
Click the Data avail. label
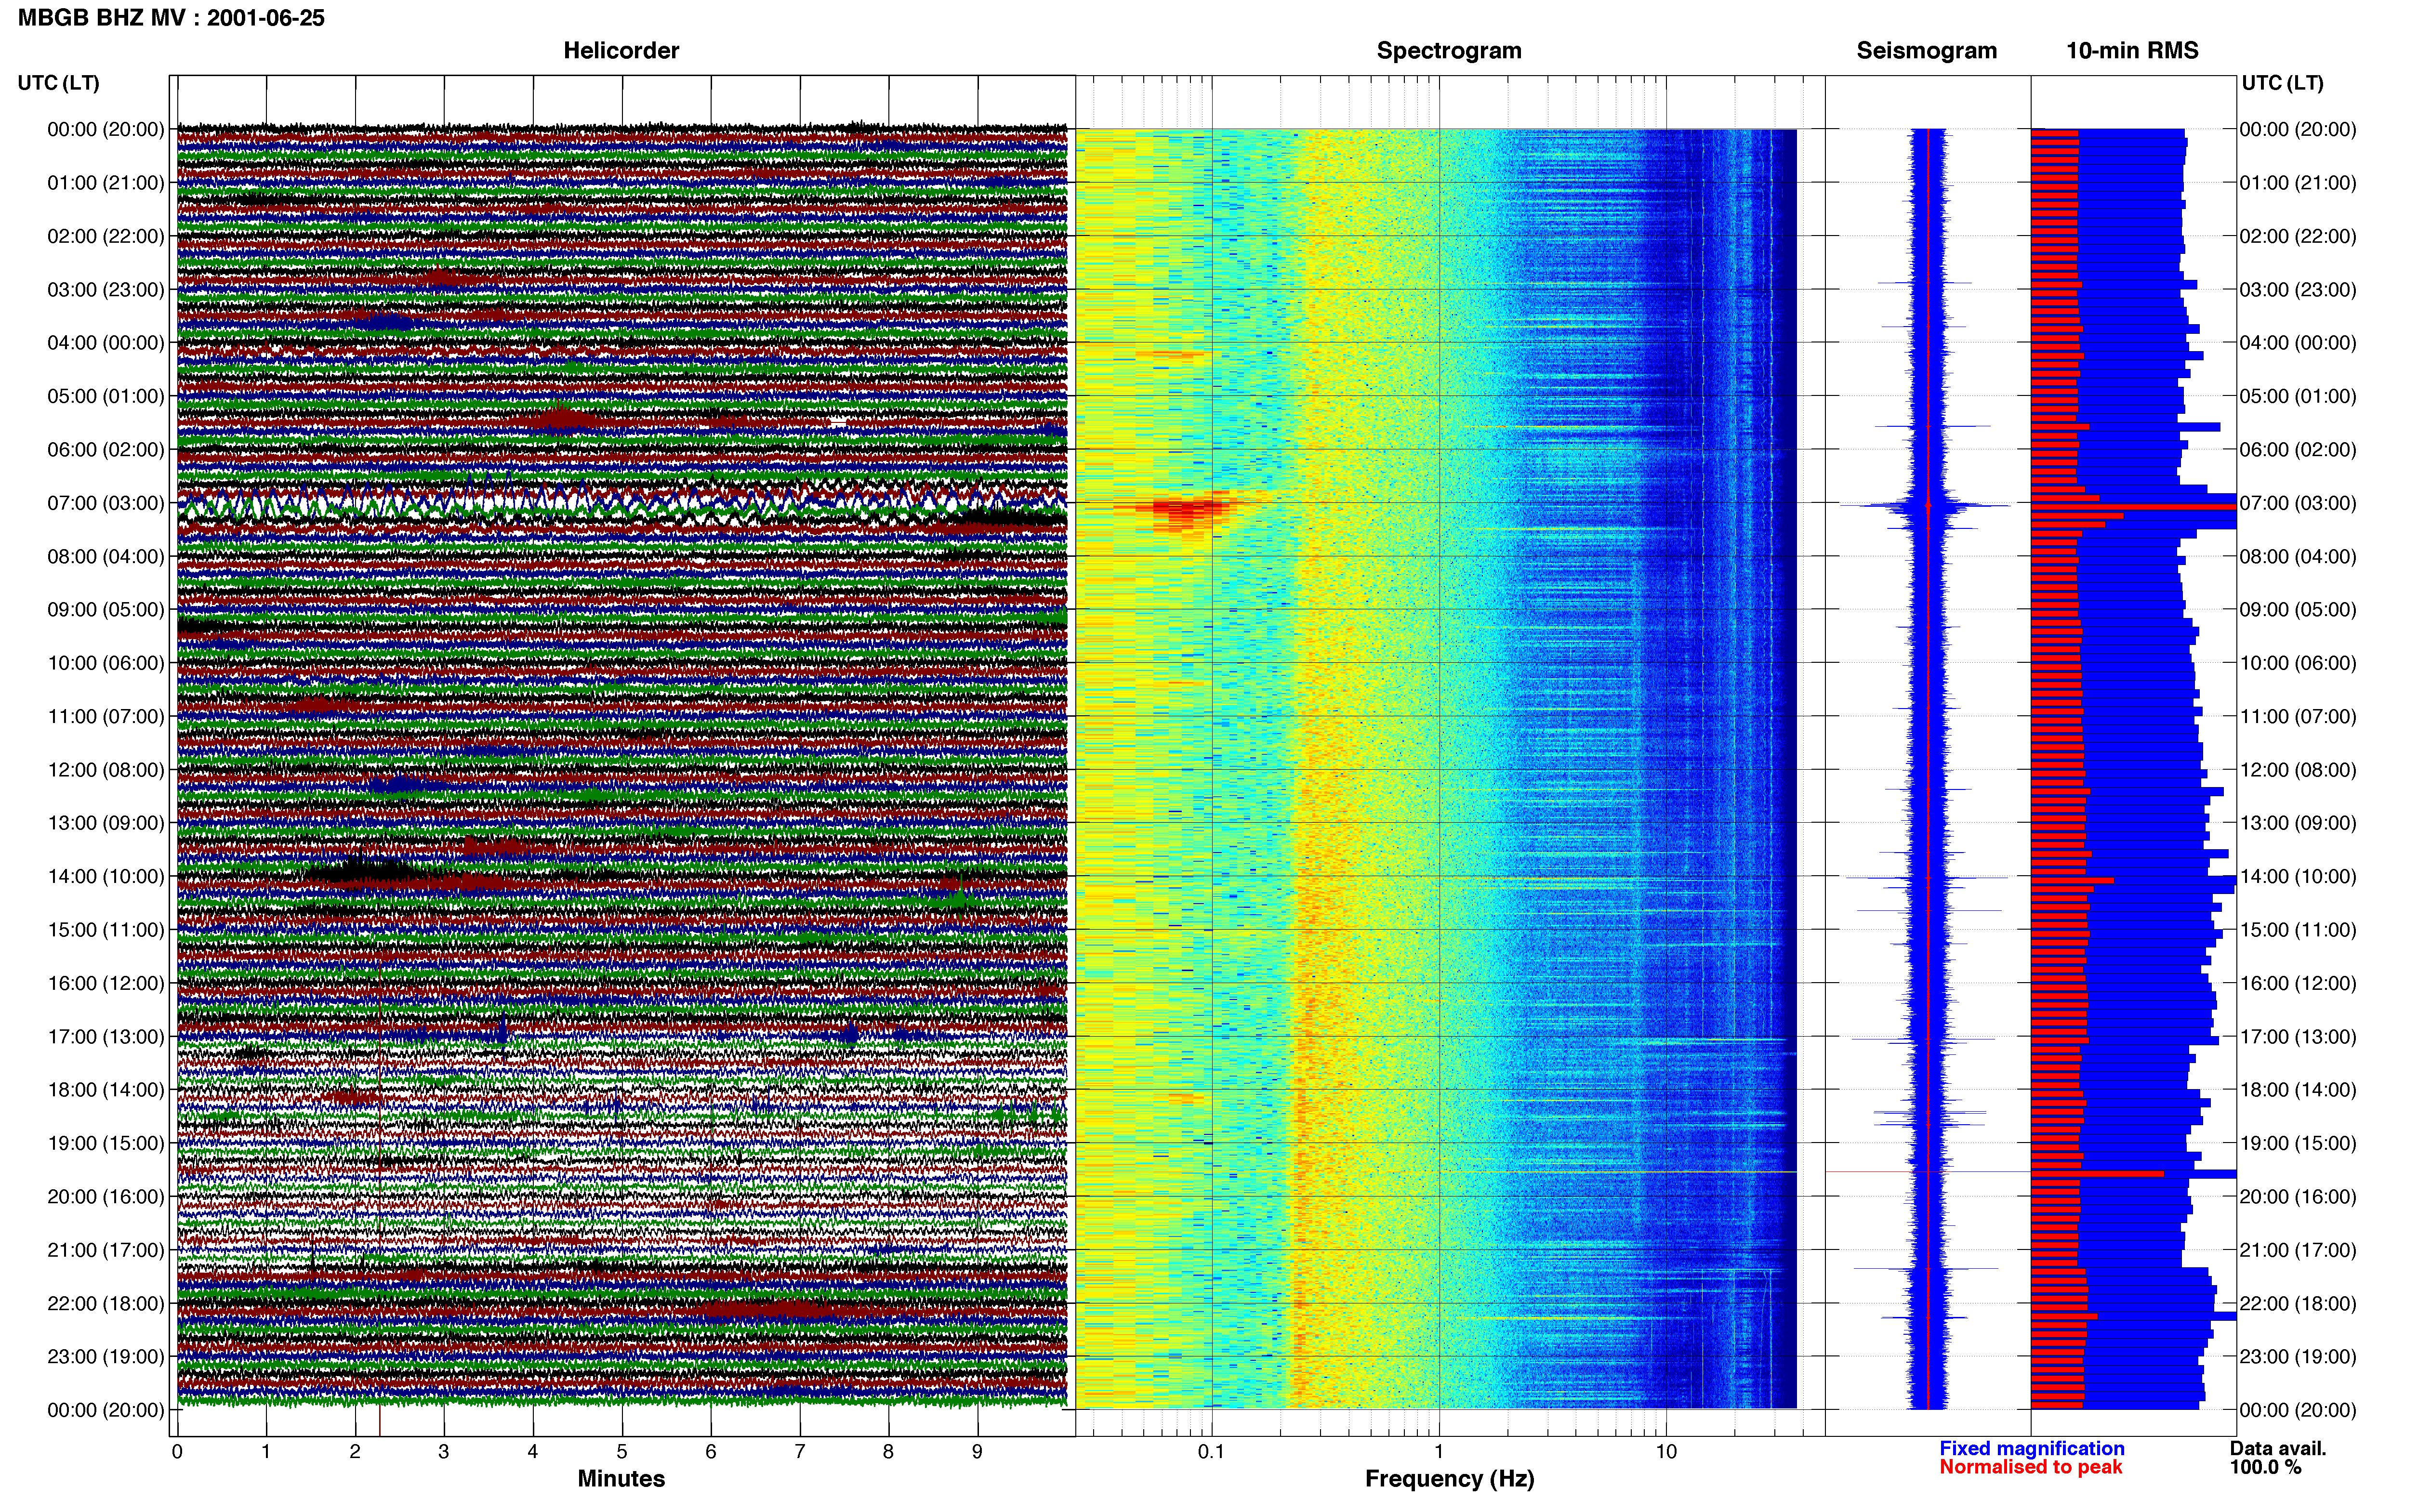[2278, 1448]
